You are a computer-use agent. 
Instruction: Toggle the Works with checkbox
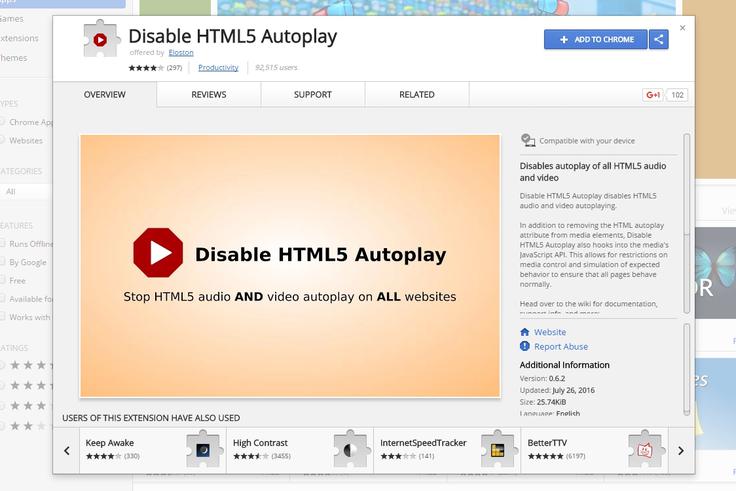click(2, 317)
